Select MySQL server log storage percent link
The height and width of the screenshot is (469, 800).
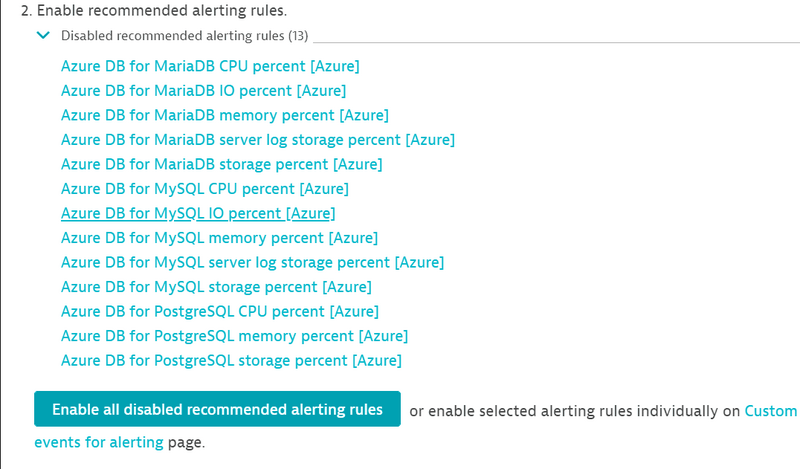252,262
